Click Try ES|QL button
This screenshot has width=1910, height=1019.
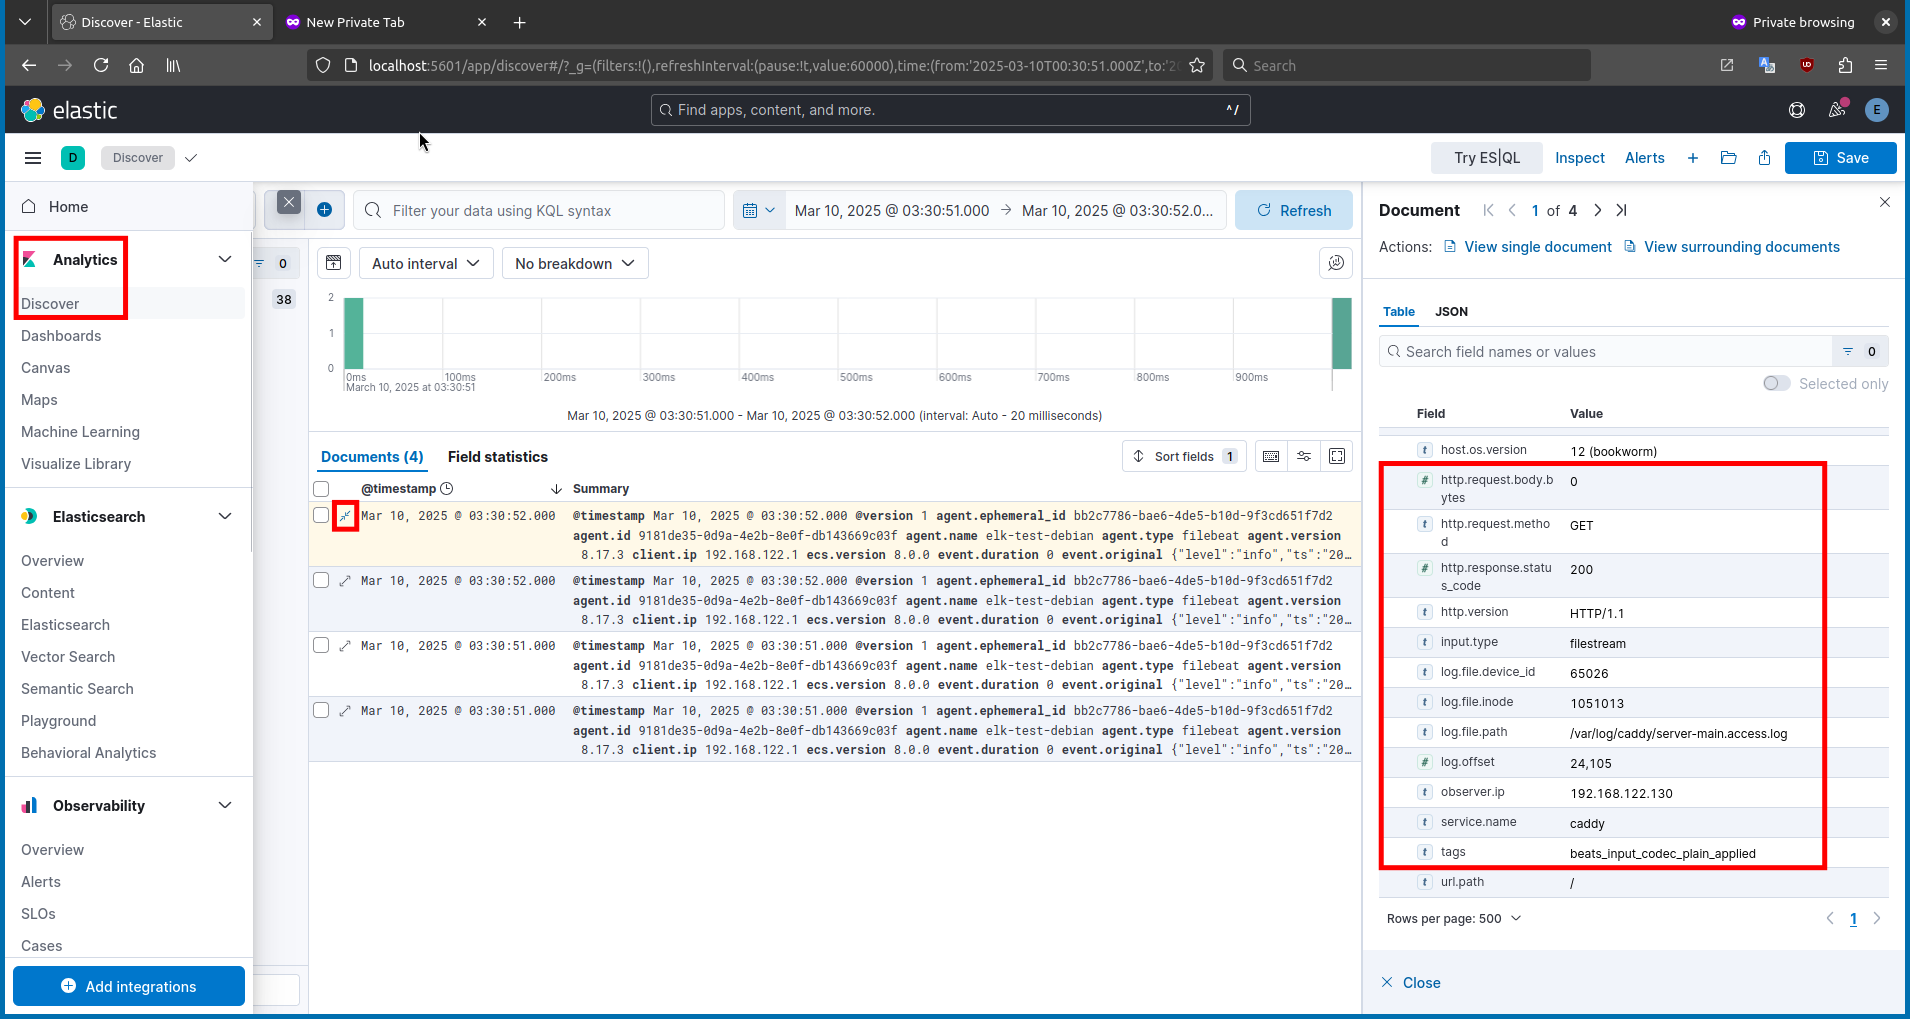[1486, 158]
